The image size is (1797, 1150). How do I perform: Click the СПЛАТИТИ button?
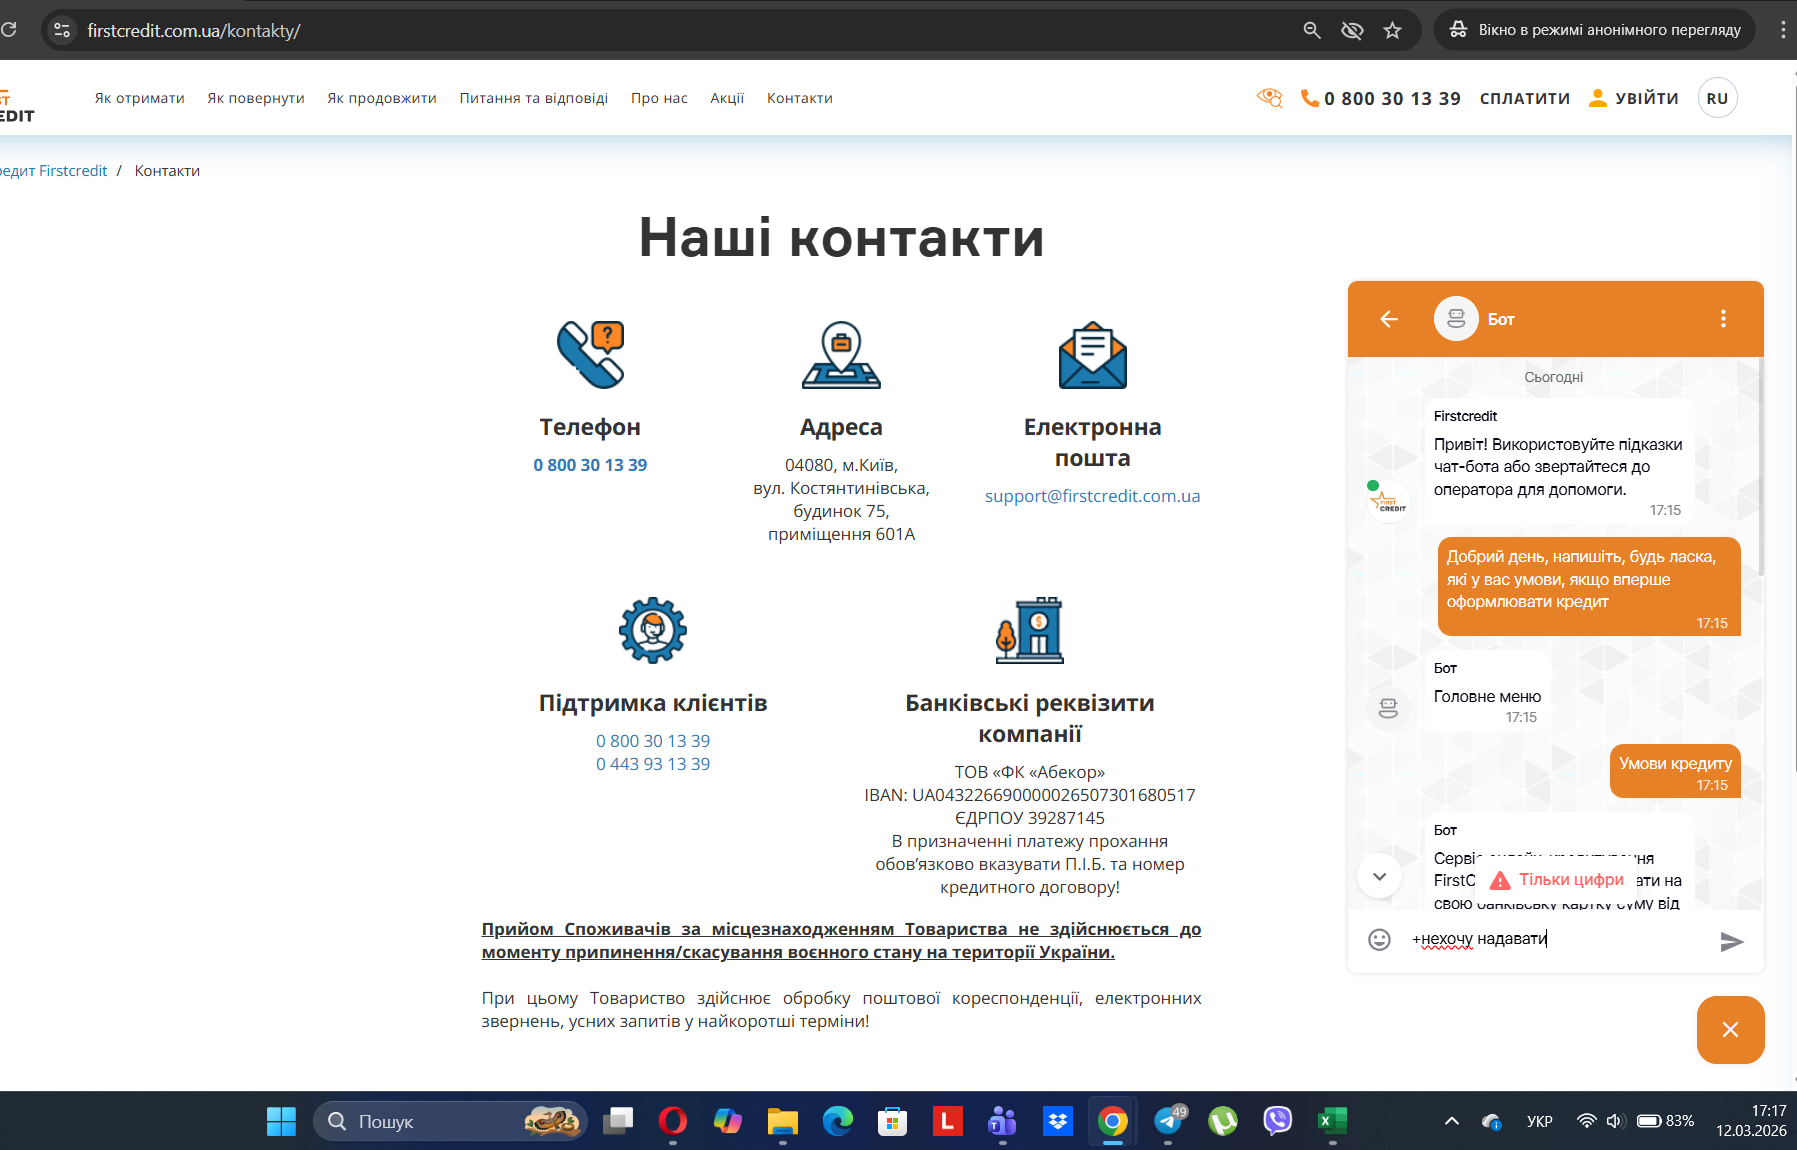[1525, 98]
